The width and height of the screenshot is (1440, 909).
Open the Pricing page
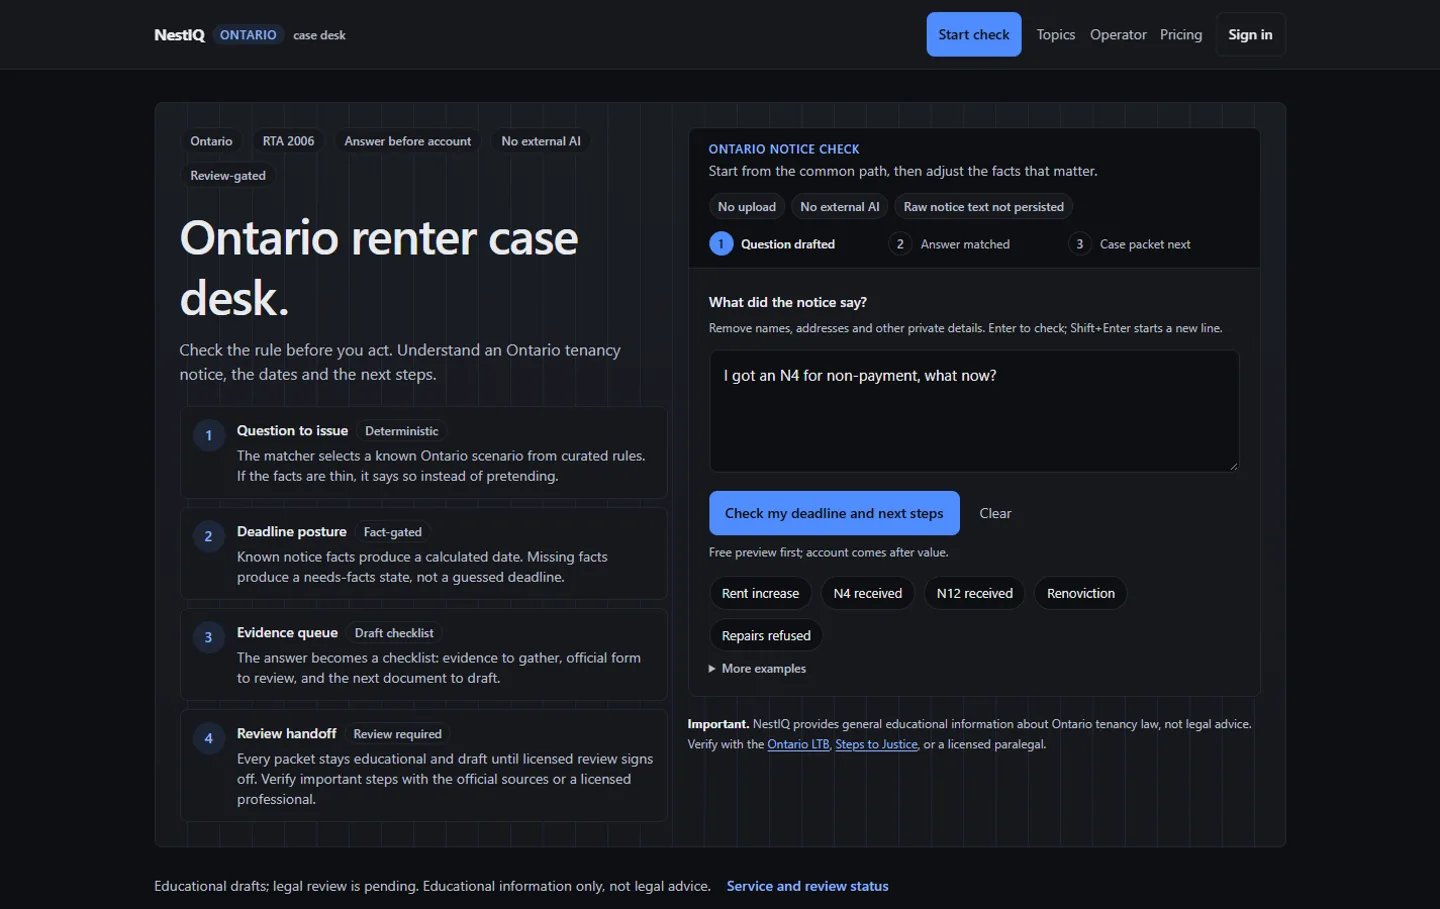(x=1181, y=35)
